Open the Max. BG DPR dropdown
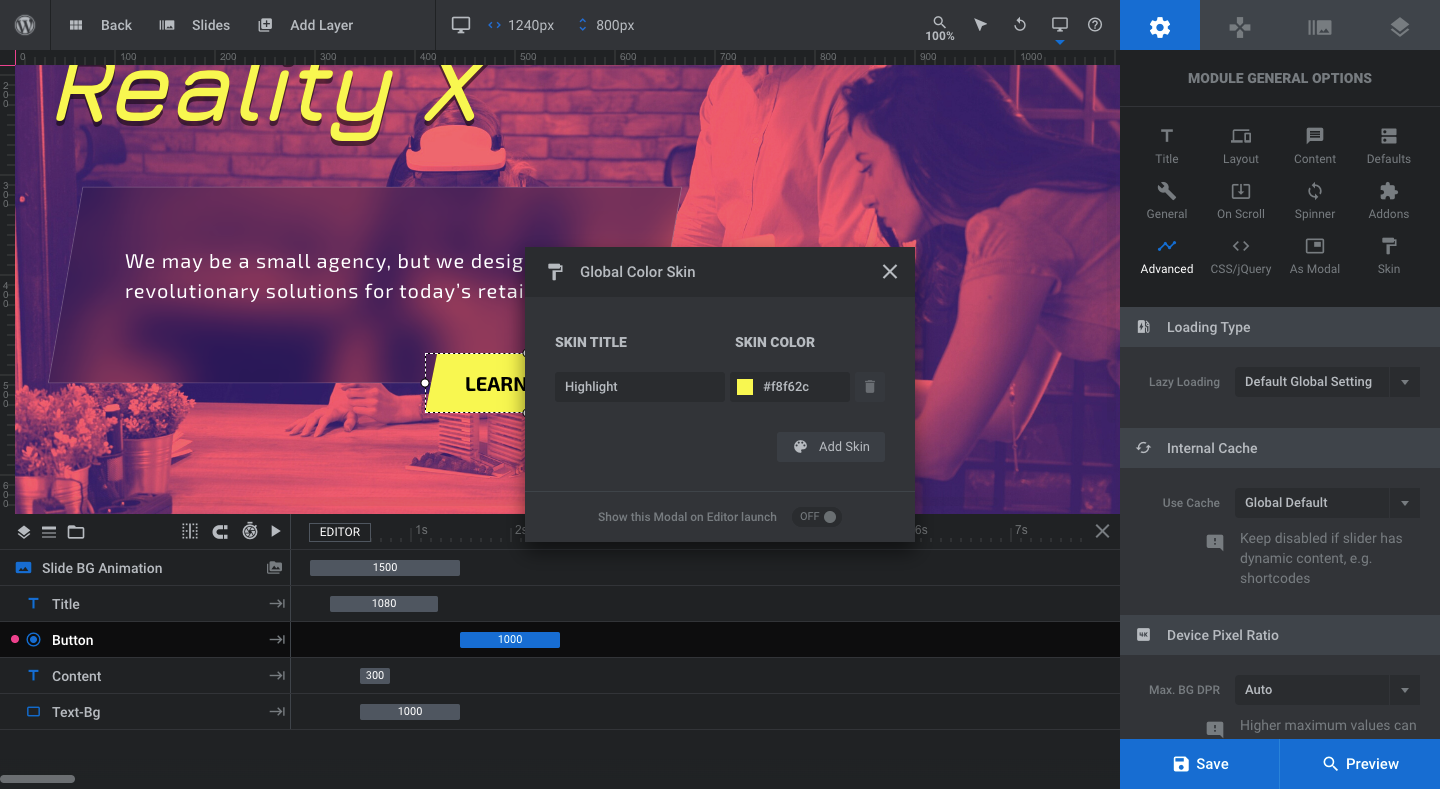 pos(1327,690)
